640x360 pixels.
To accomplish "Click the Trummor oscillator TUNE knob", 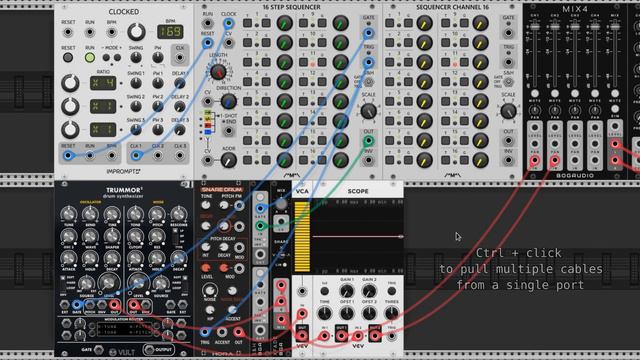I will (x=69, y=214).
